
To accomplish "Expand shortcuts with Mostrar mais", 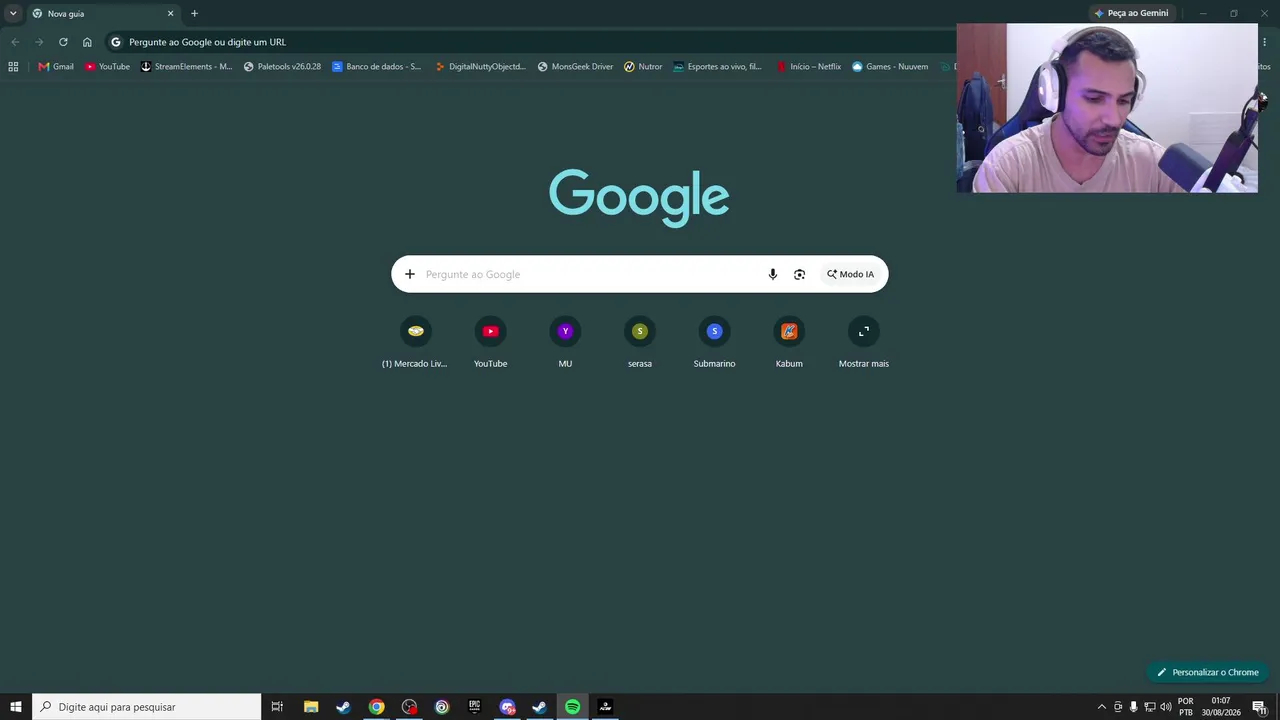I will point(864,343).
